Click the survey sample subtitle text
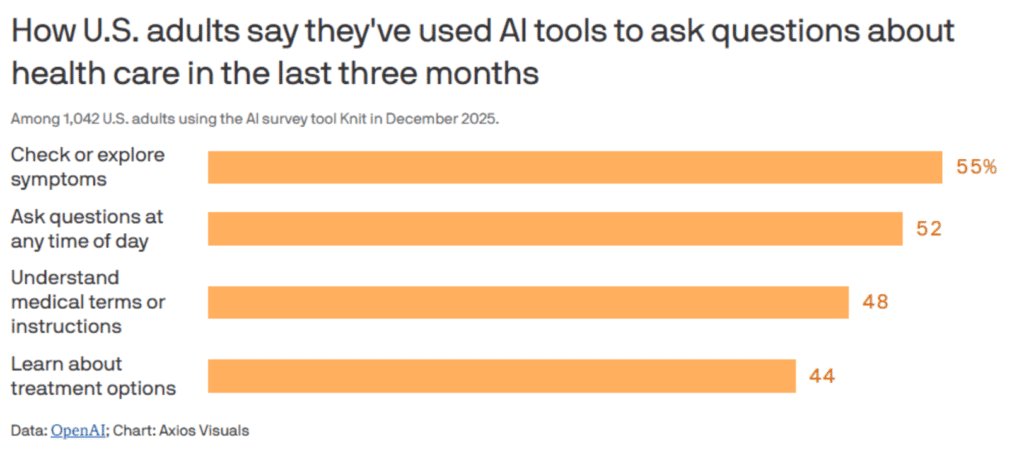The image size is (1024, 450). point(255,118)
